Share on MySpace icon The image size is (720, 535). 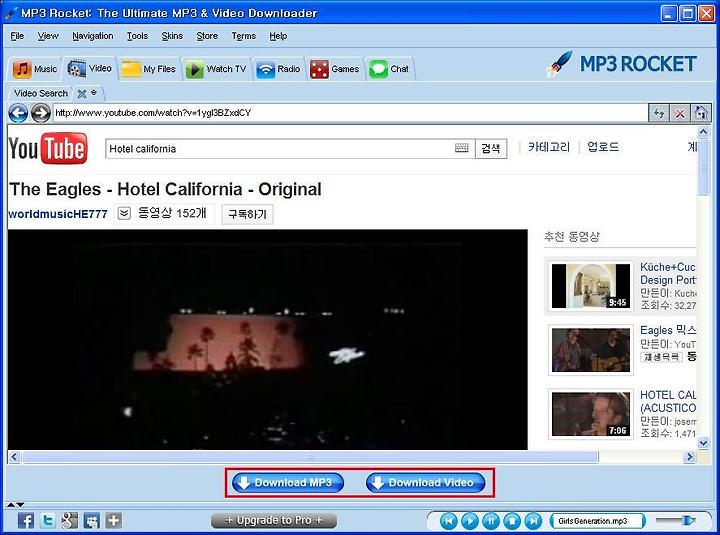(x=92, y=520)
